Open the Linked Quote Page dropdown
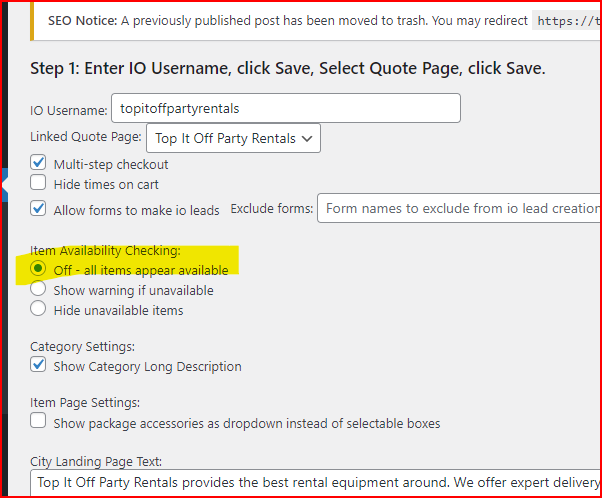 pyautogui.click(x=233, y=139)
